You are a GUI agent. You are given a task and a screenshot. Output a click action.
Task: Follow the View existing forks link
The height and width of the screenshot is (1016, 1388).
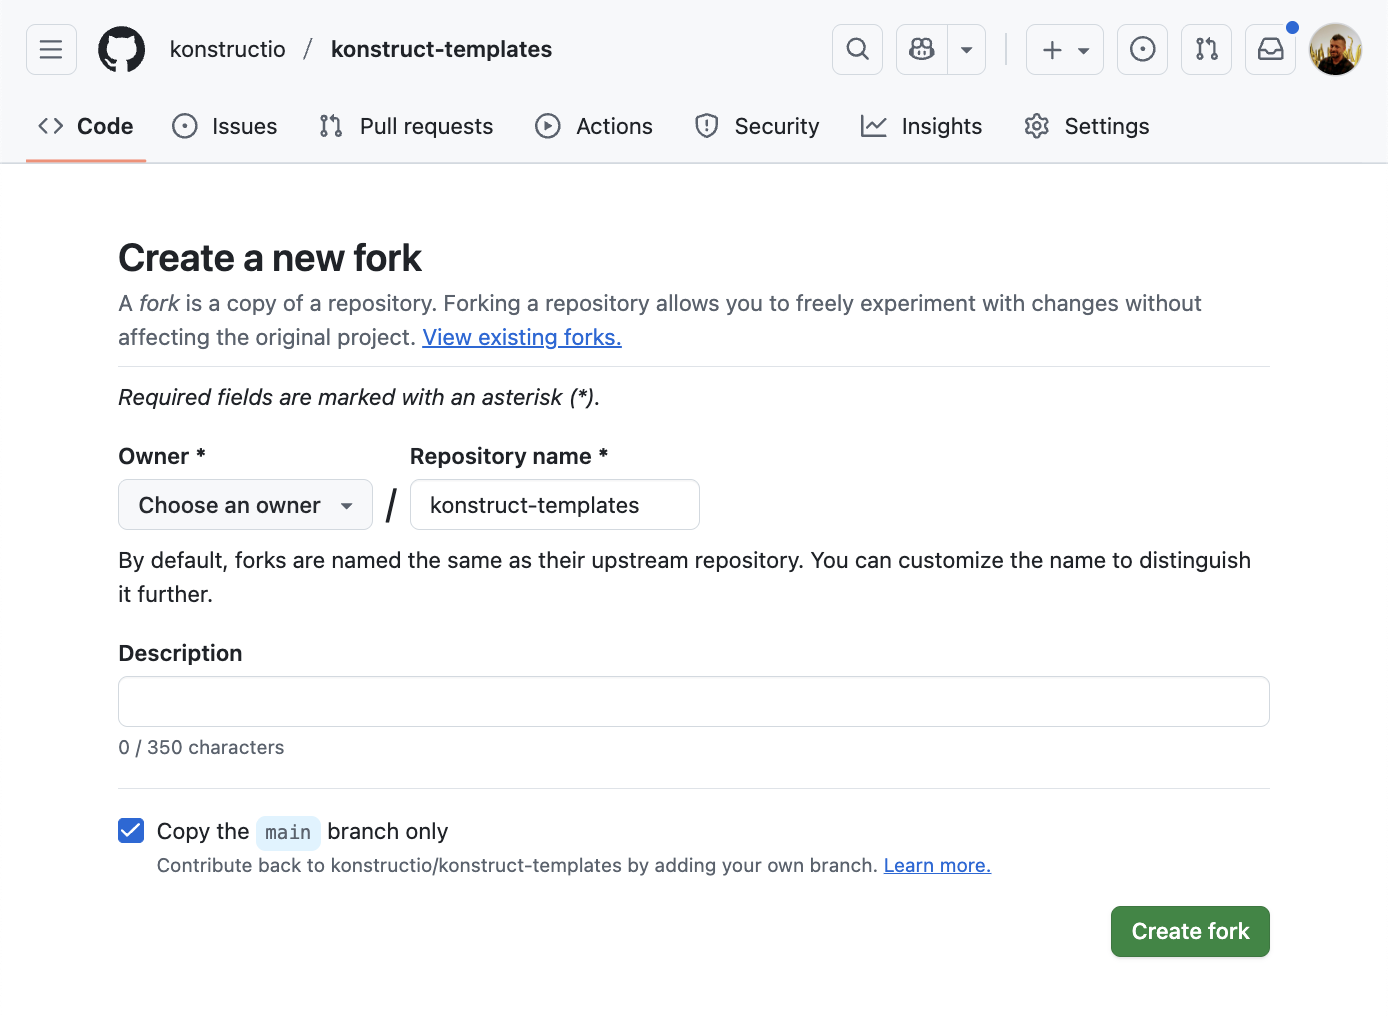[521, 337]
